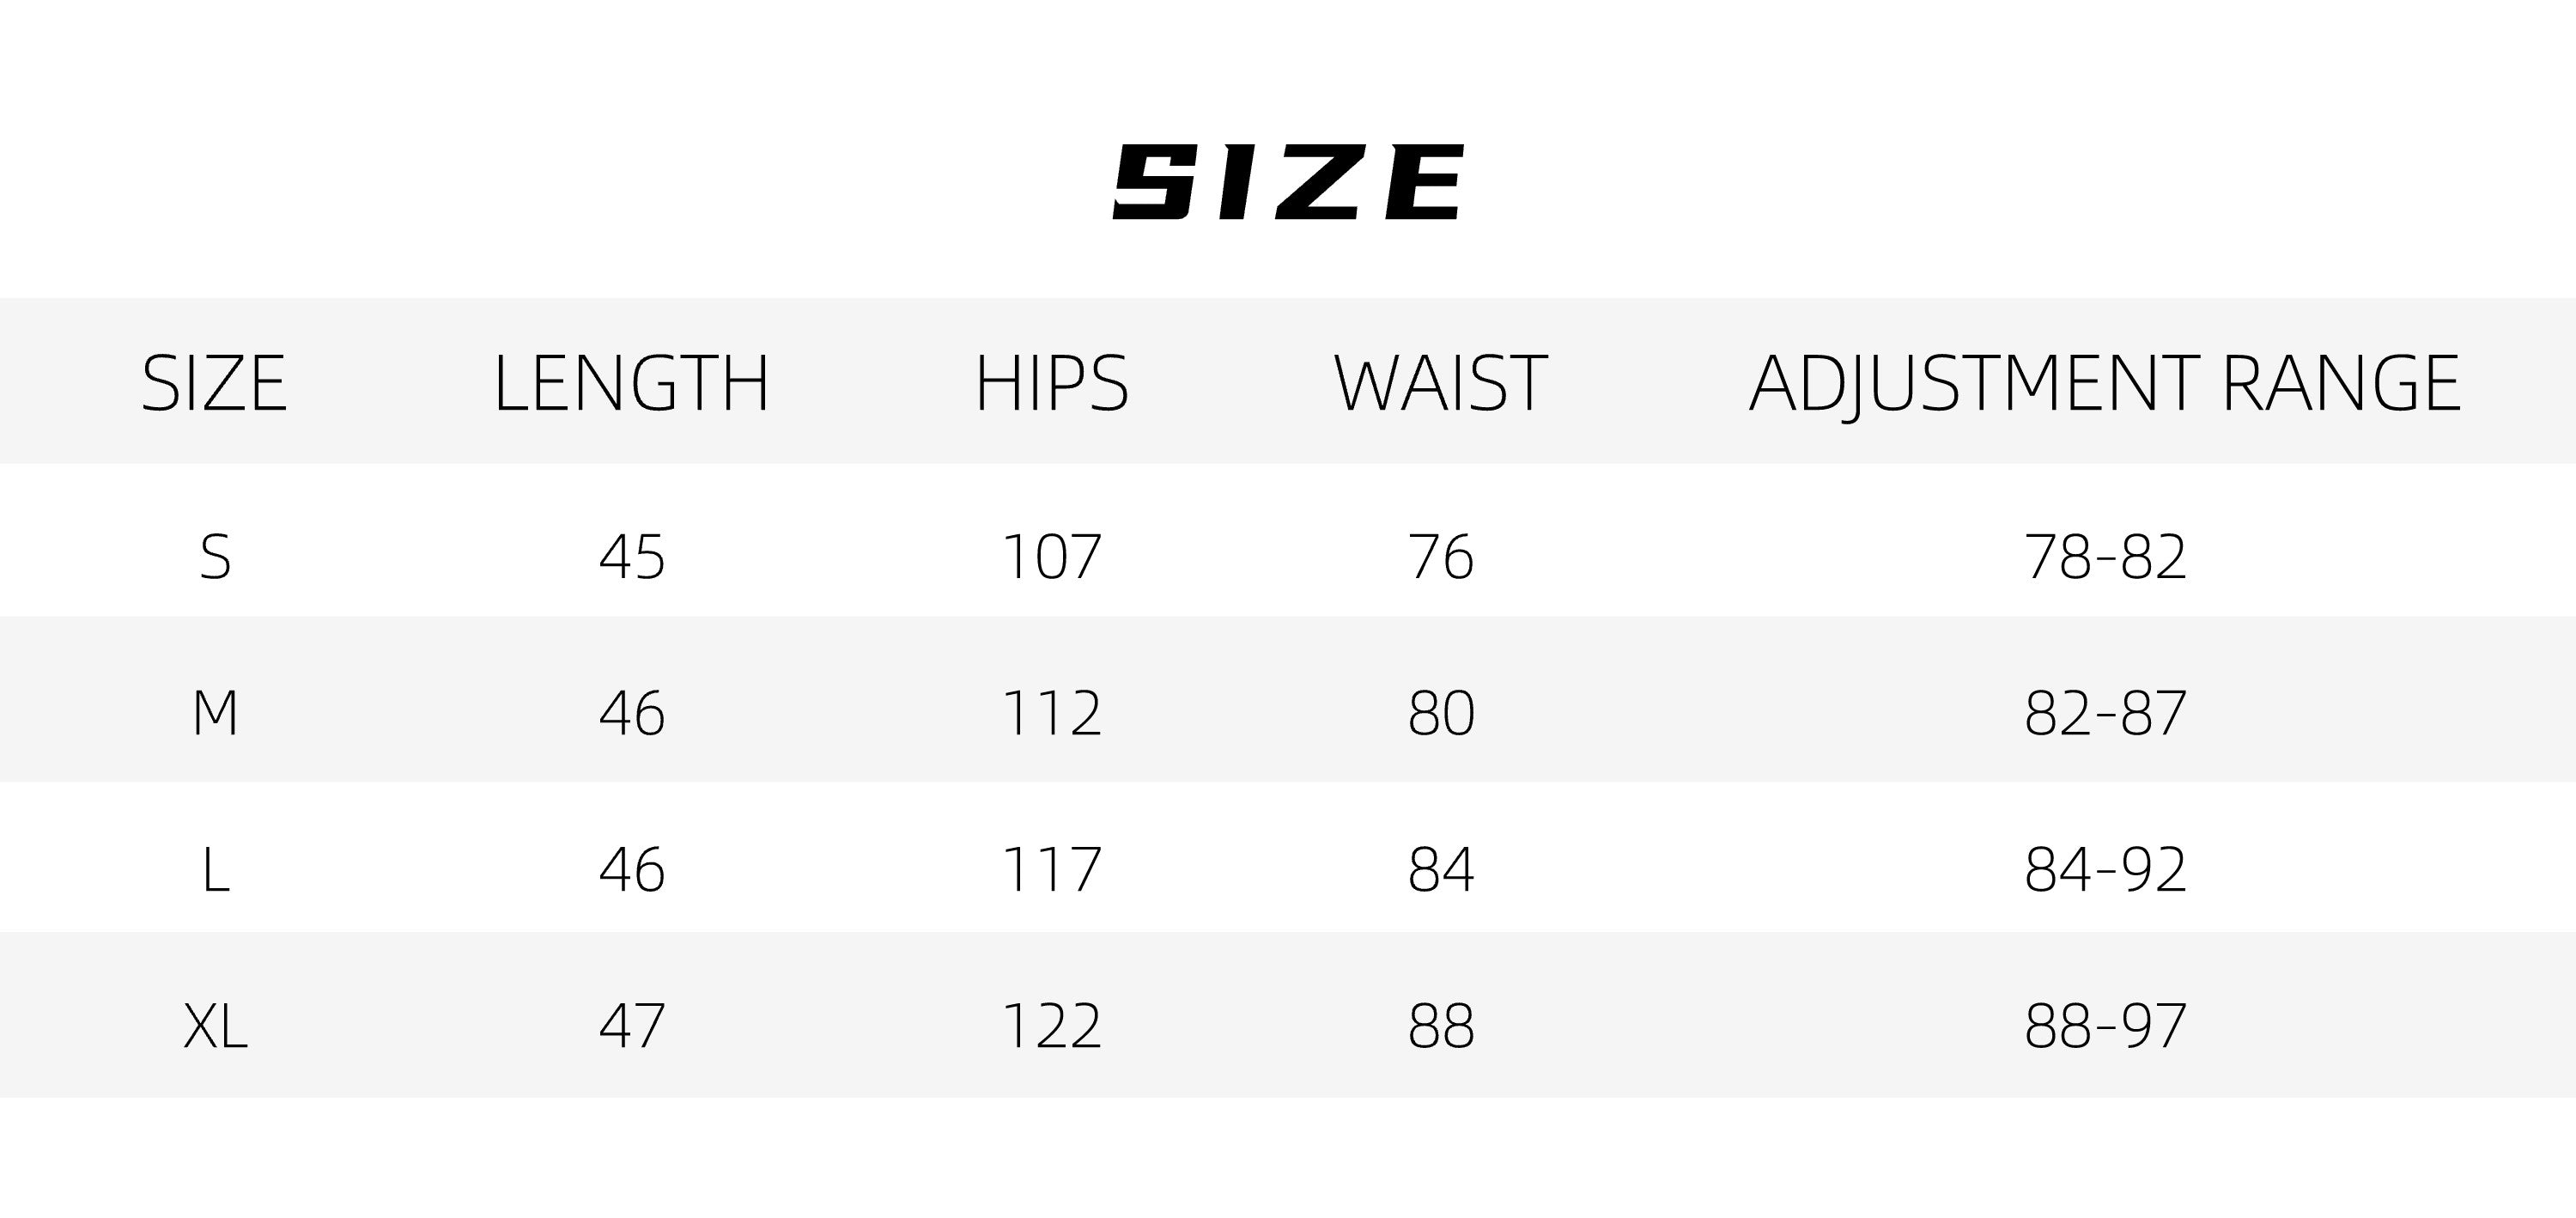
Task: Select the S size row label
Action: 215,557
